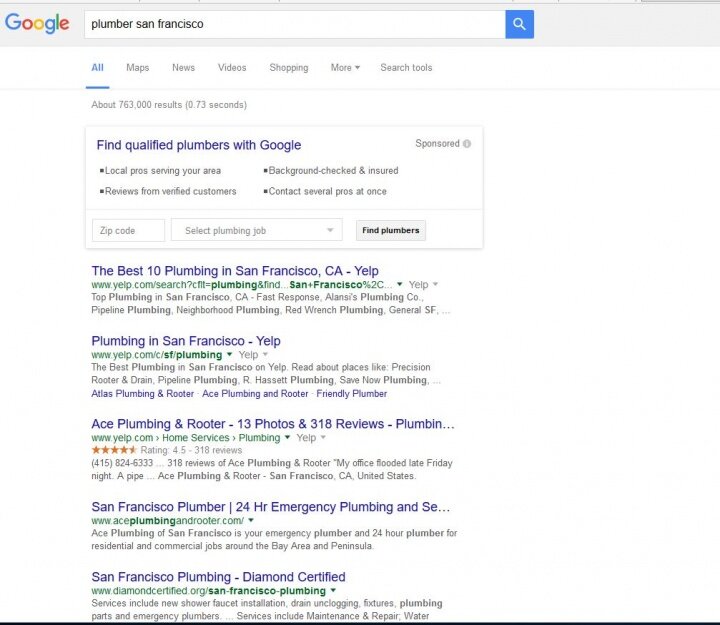Expand green arrow next to aceplumbingandrooter.com

(x=251, y=520)
